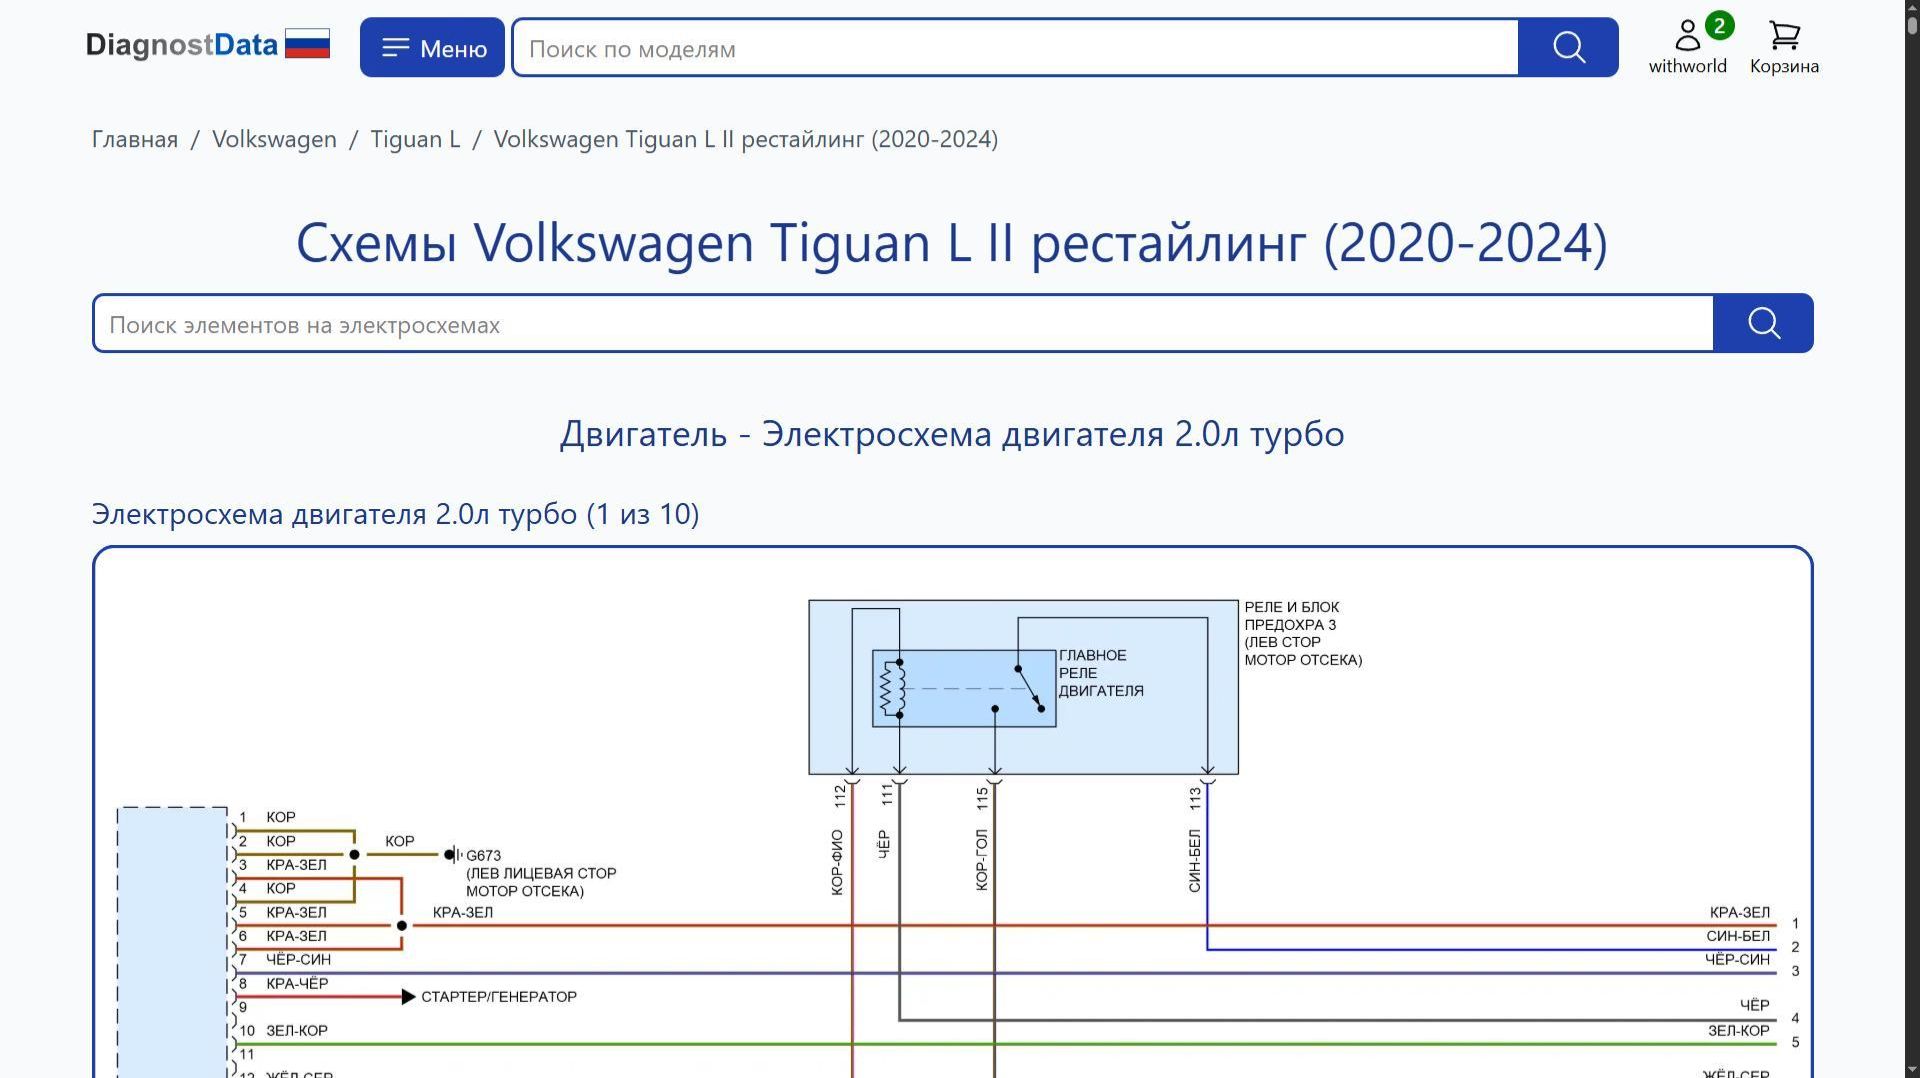Open the withworld user account icon
Image resolution: width=1920 pixels, height=1078 pixels.
1688,36
